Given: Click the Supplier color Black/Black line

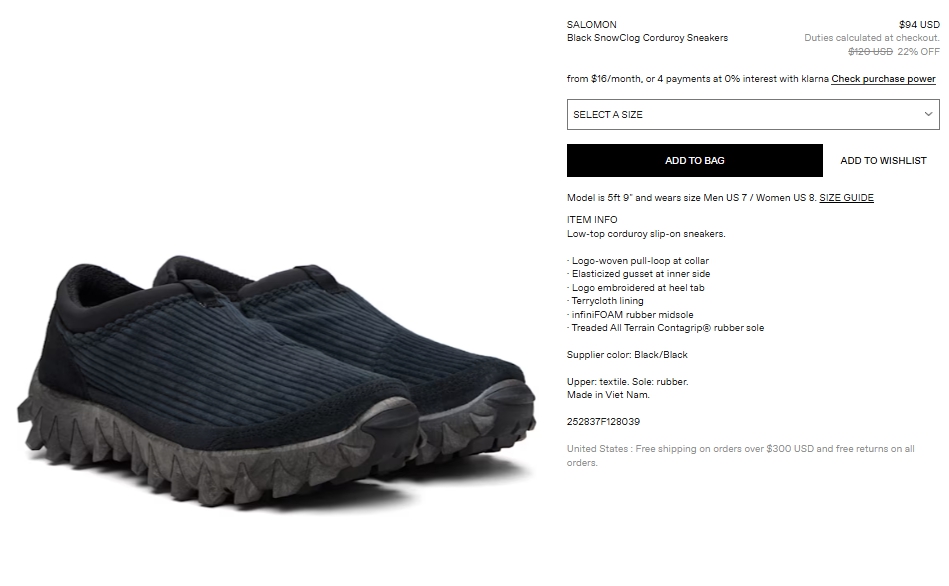Looking at the screenshot, I should pyautogui.click(x=627, y=355).
